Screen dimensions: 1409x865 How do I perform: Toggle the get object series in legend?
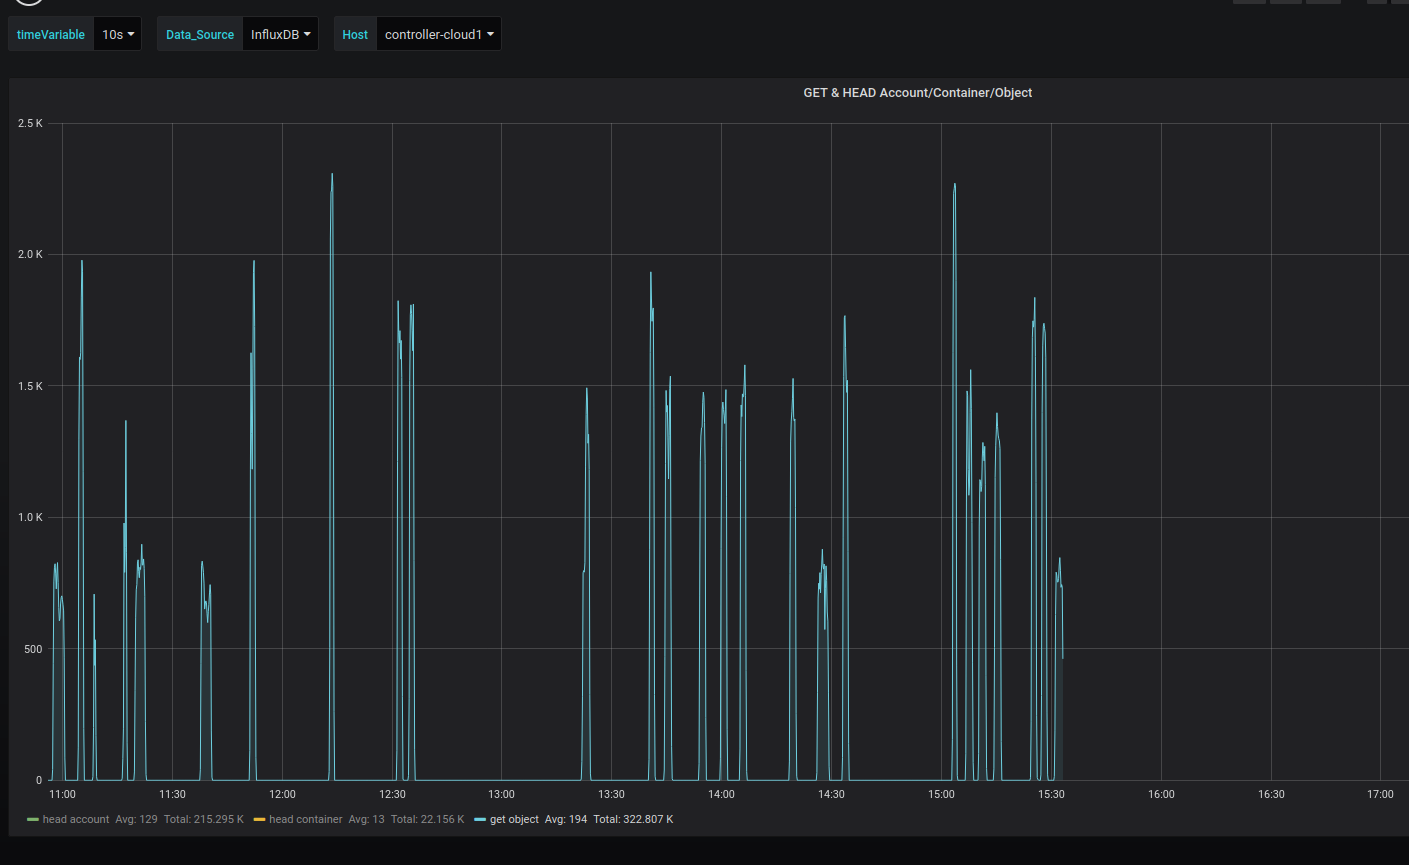click(x=514, y=820)
